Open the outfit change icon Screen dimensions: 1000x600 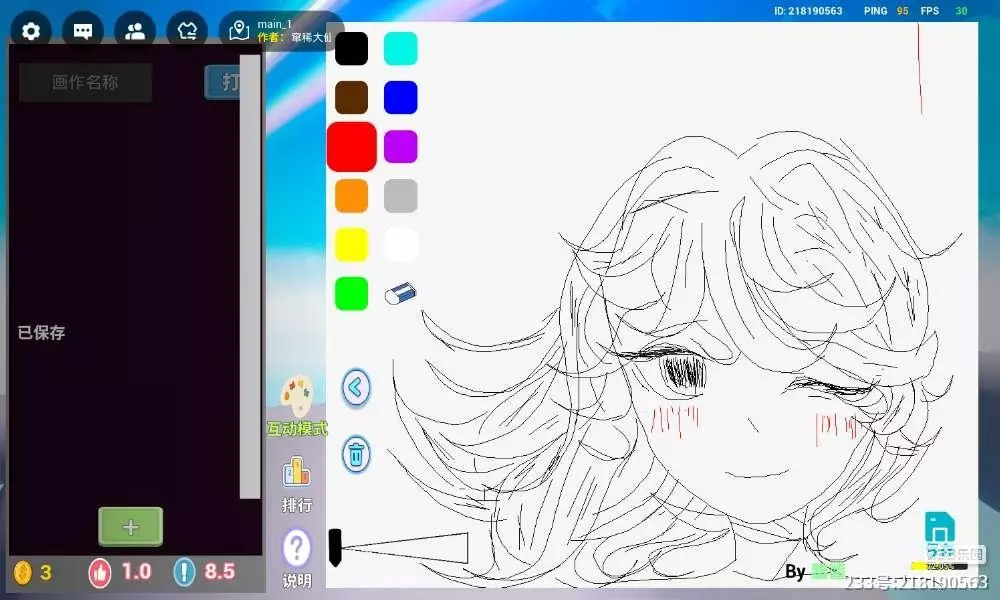point(187,31)
